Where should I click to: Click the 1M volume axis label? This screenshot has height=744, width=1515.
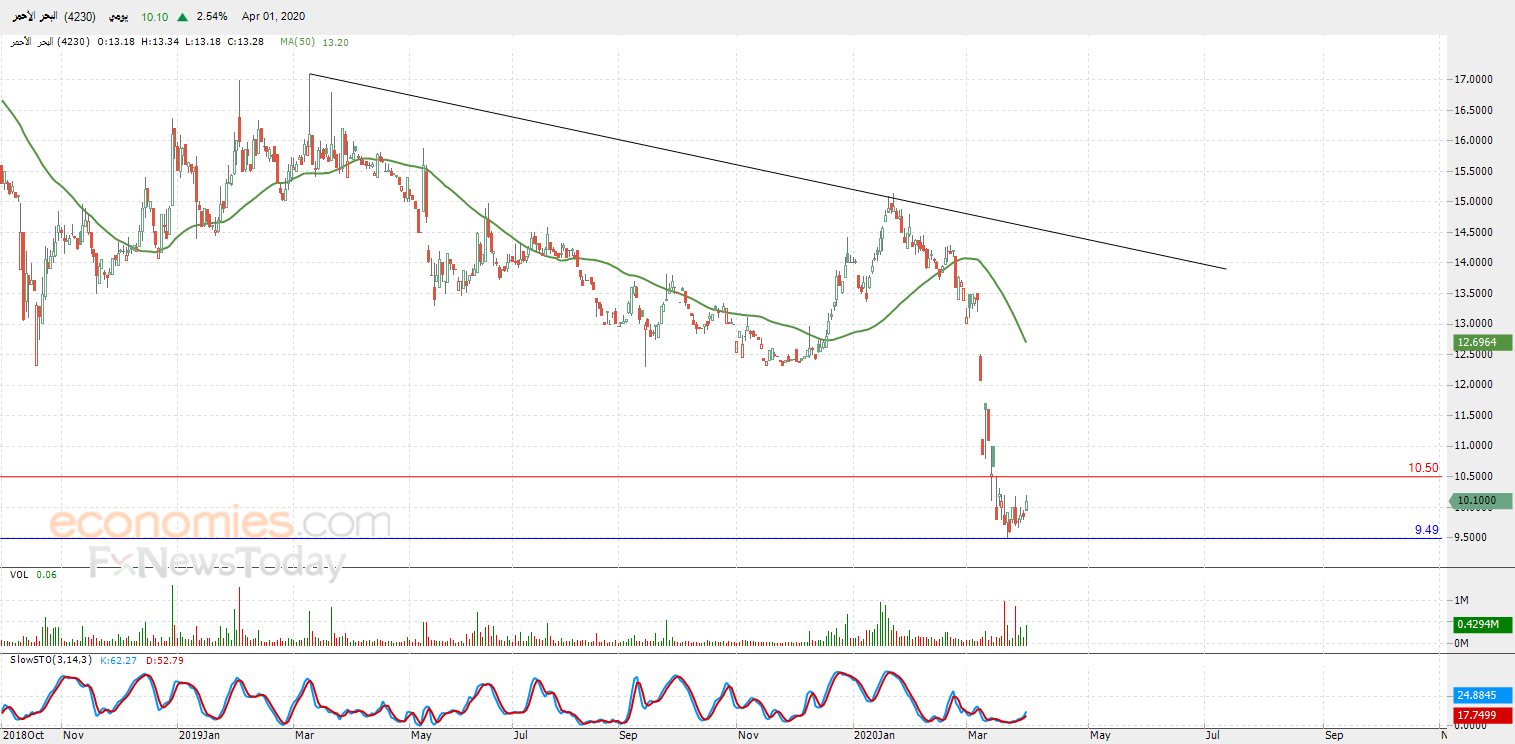pyautogui.click(x=1461, y=600)
